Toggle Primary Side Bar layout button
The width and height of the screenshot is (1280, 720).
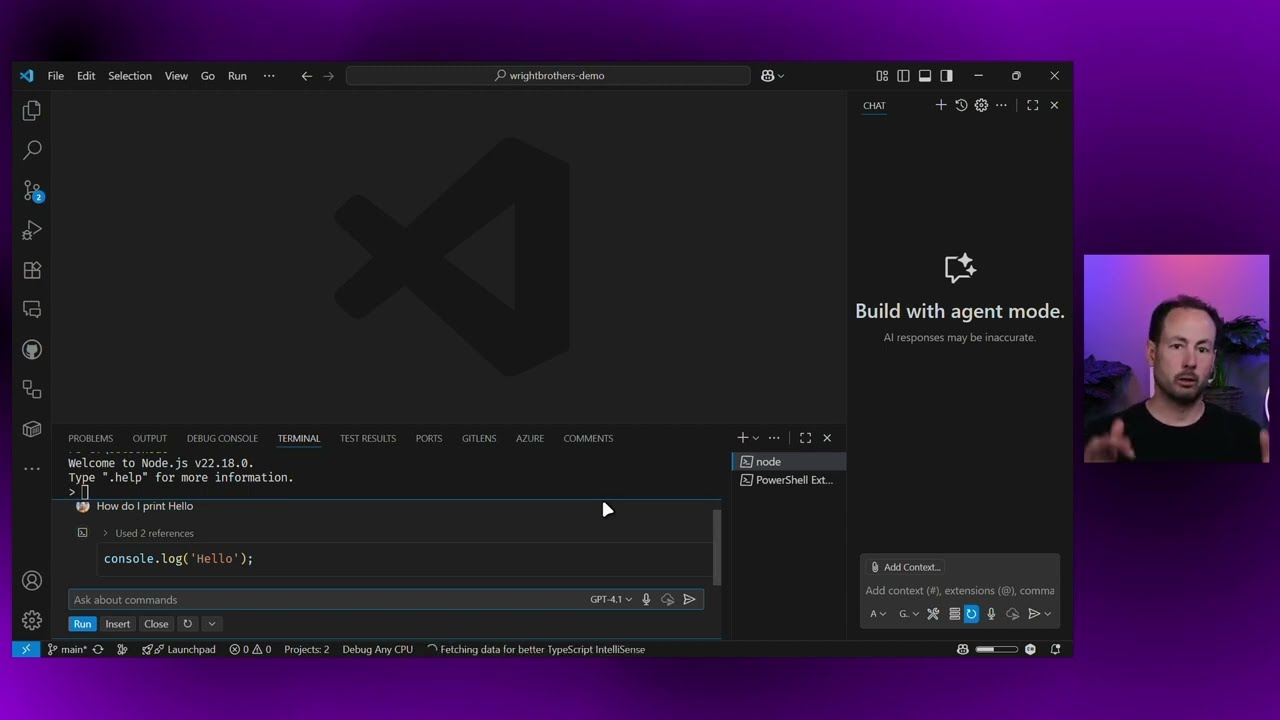coord(903,76)
